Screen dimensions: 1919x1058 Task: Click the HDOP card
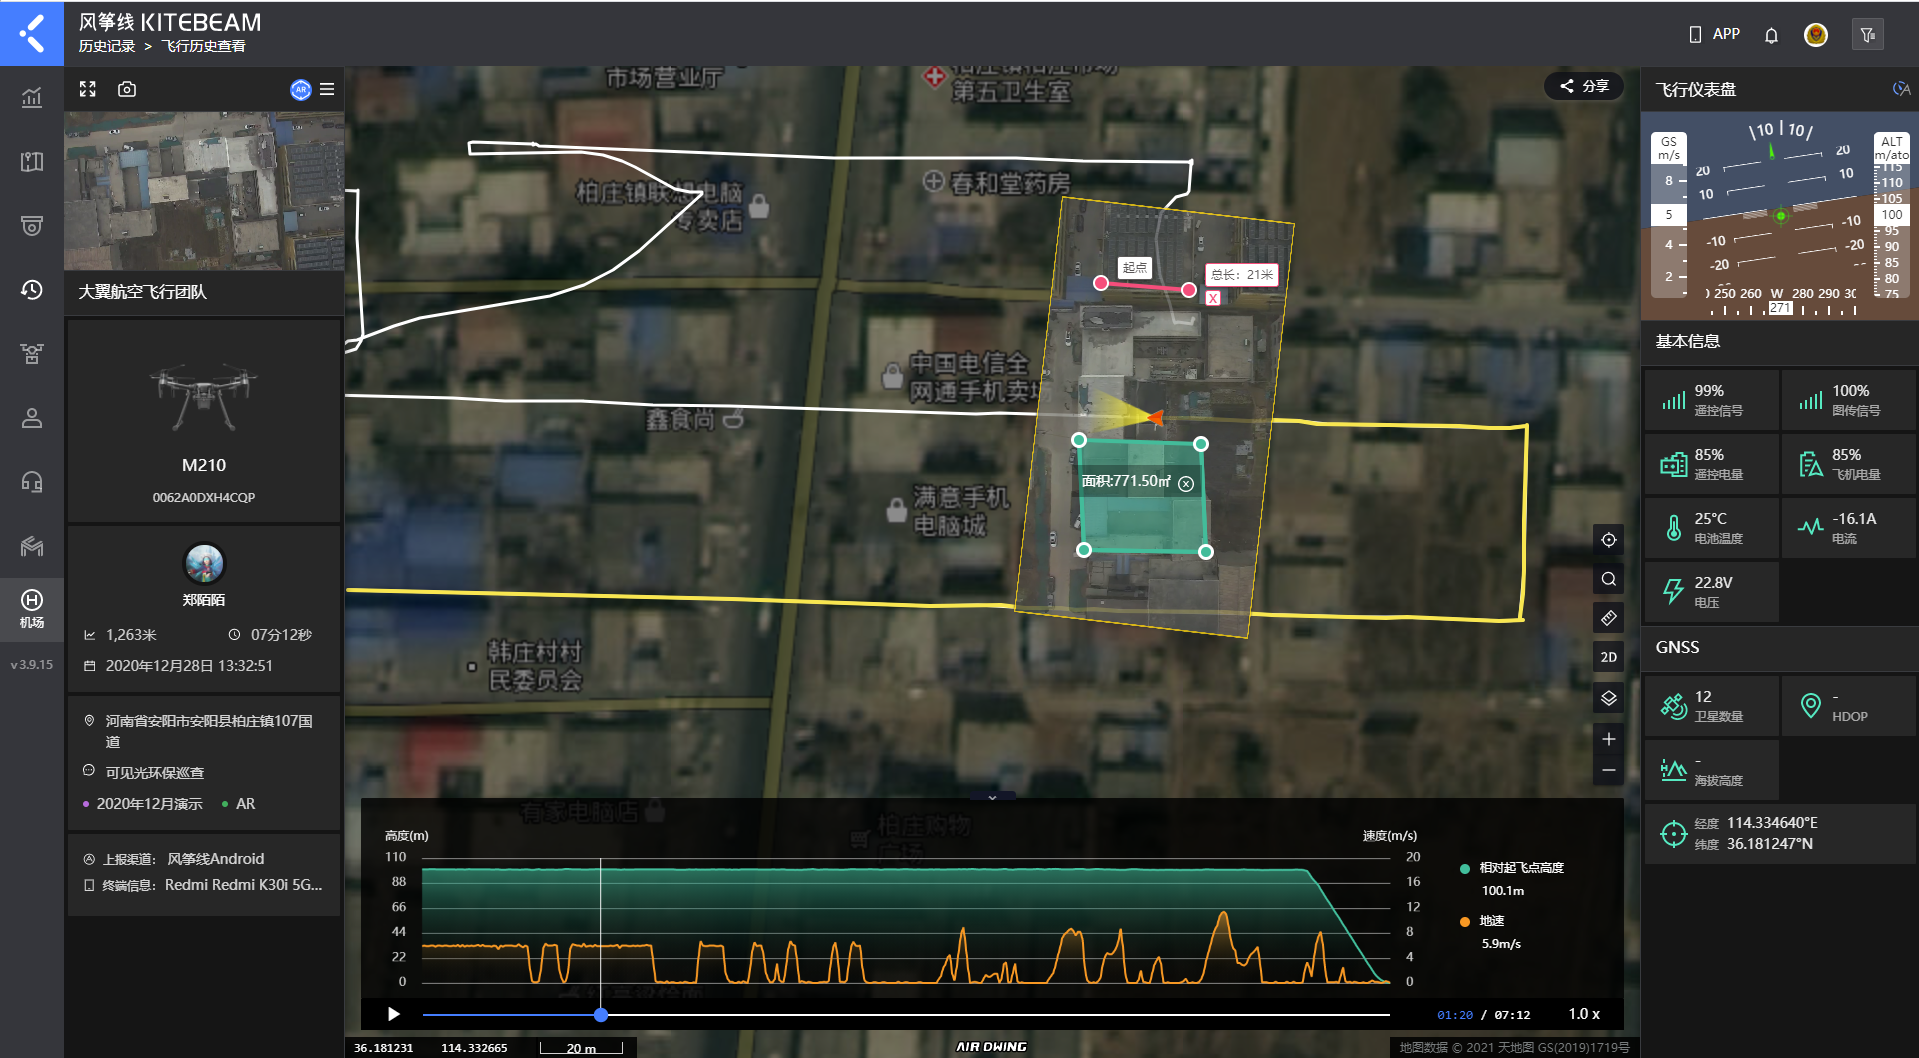pyautogui.click(x=1849, y=706)
